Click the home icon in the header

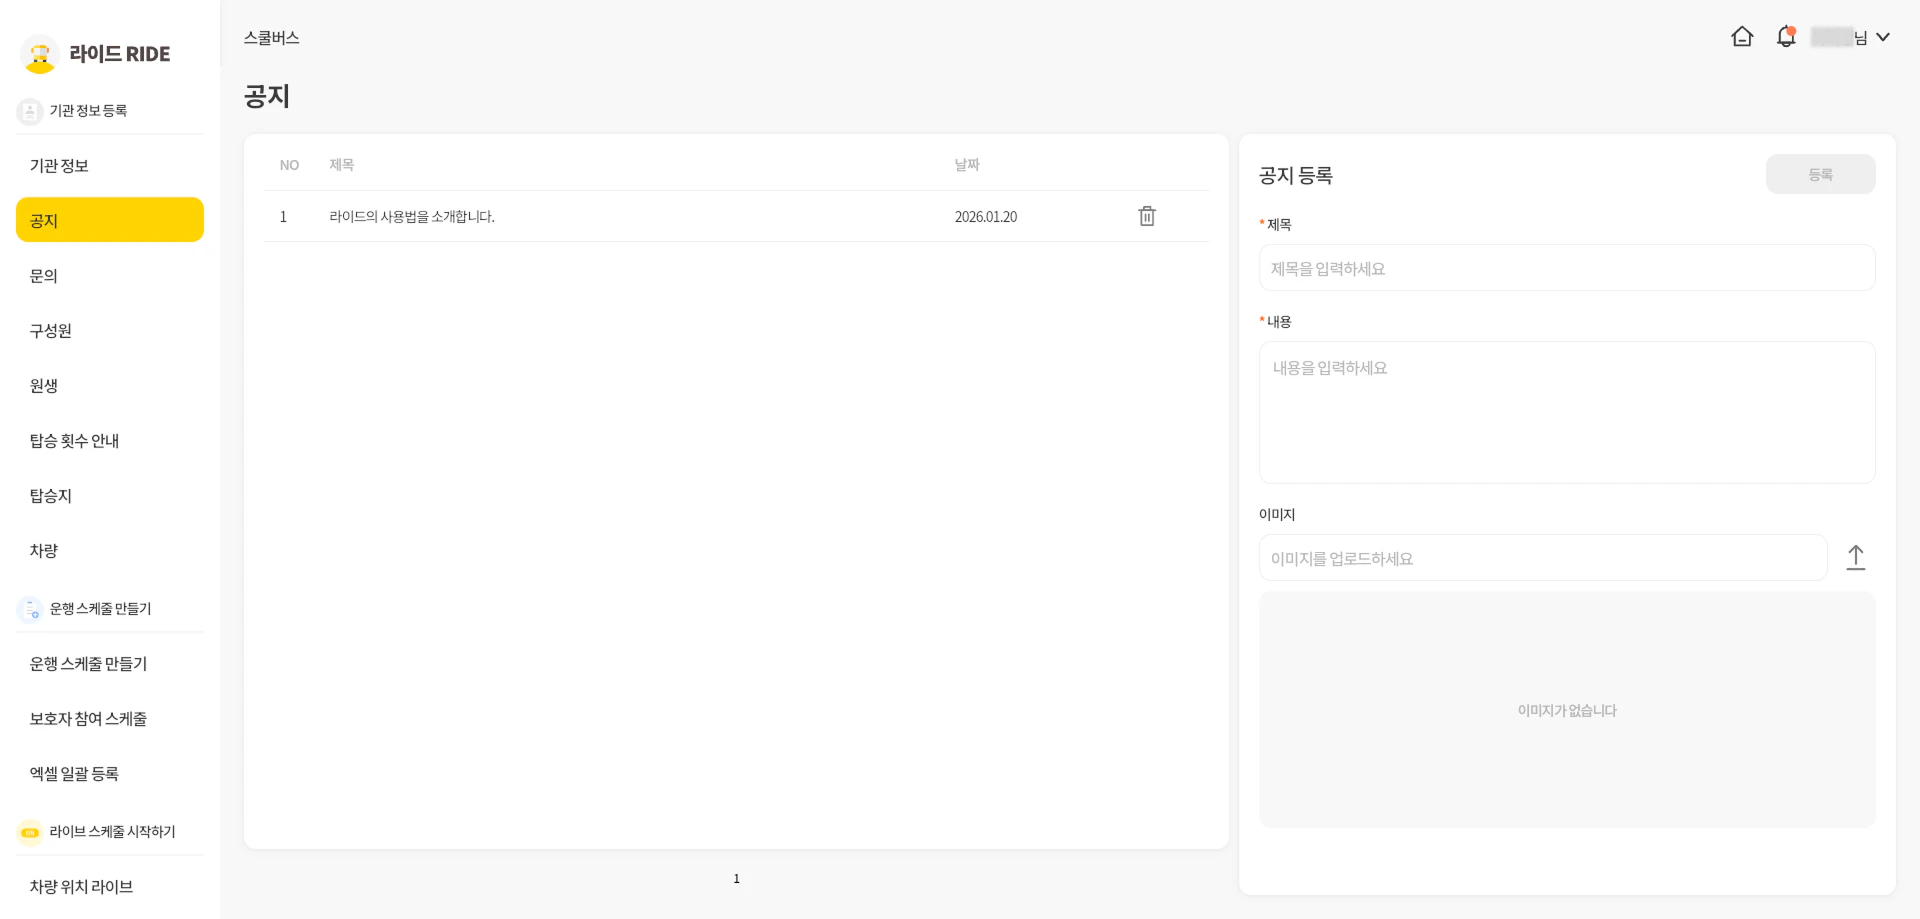(x=1742, y=37)
